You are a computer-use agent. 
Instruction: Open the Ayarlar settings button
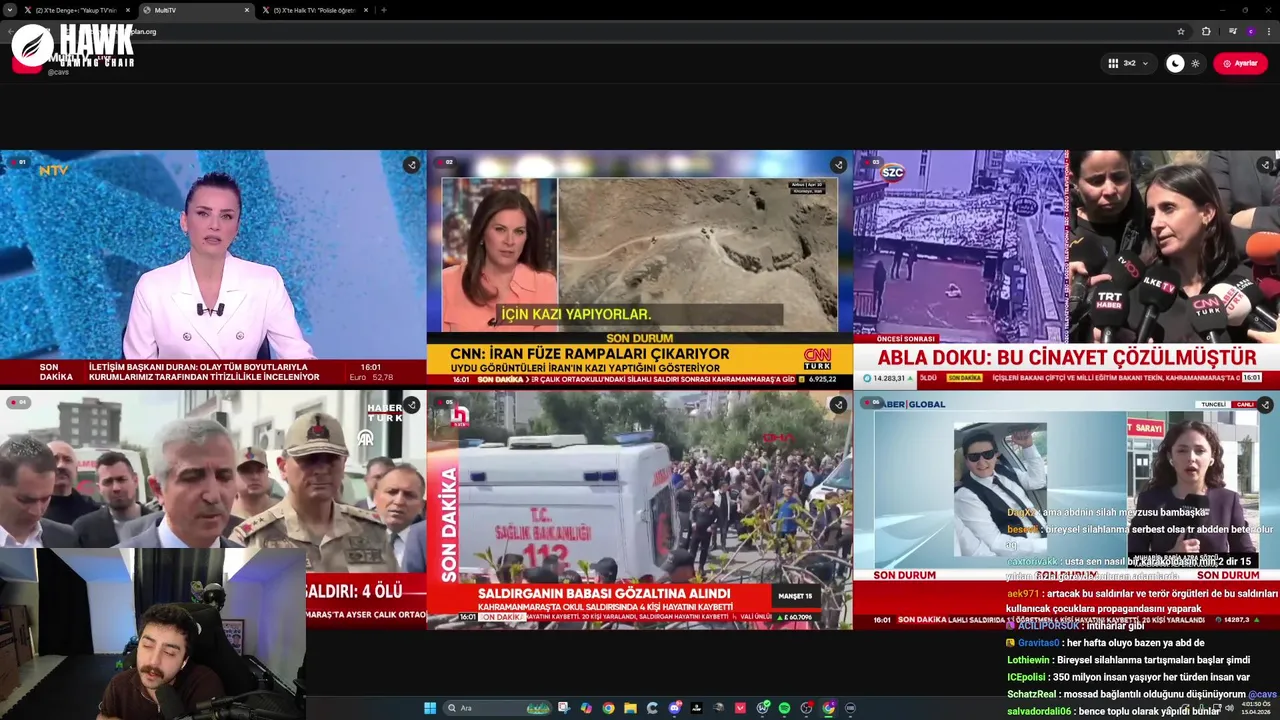1240,63
